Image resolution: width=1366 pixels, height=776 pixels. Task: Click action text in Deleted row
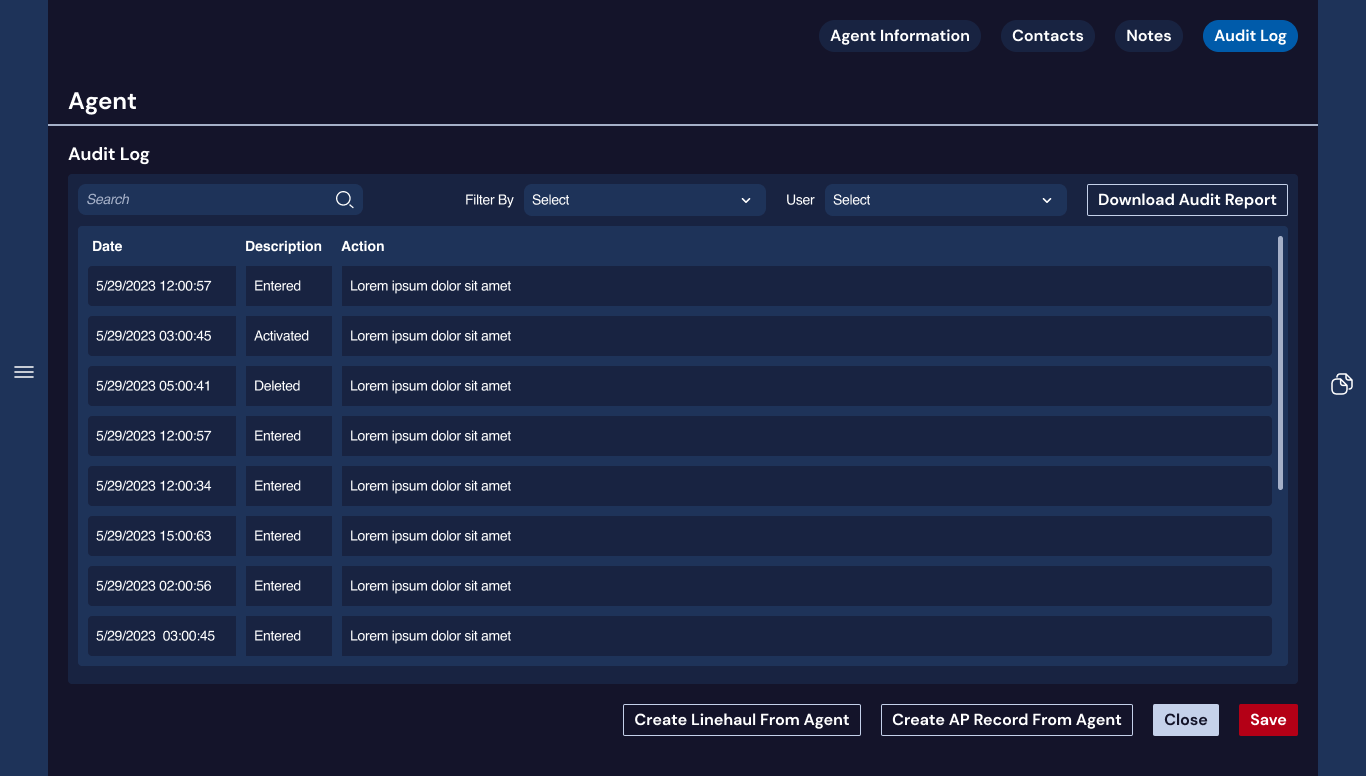click(430, 386)
